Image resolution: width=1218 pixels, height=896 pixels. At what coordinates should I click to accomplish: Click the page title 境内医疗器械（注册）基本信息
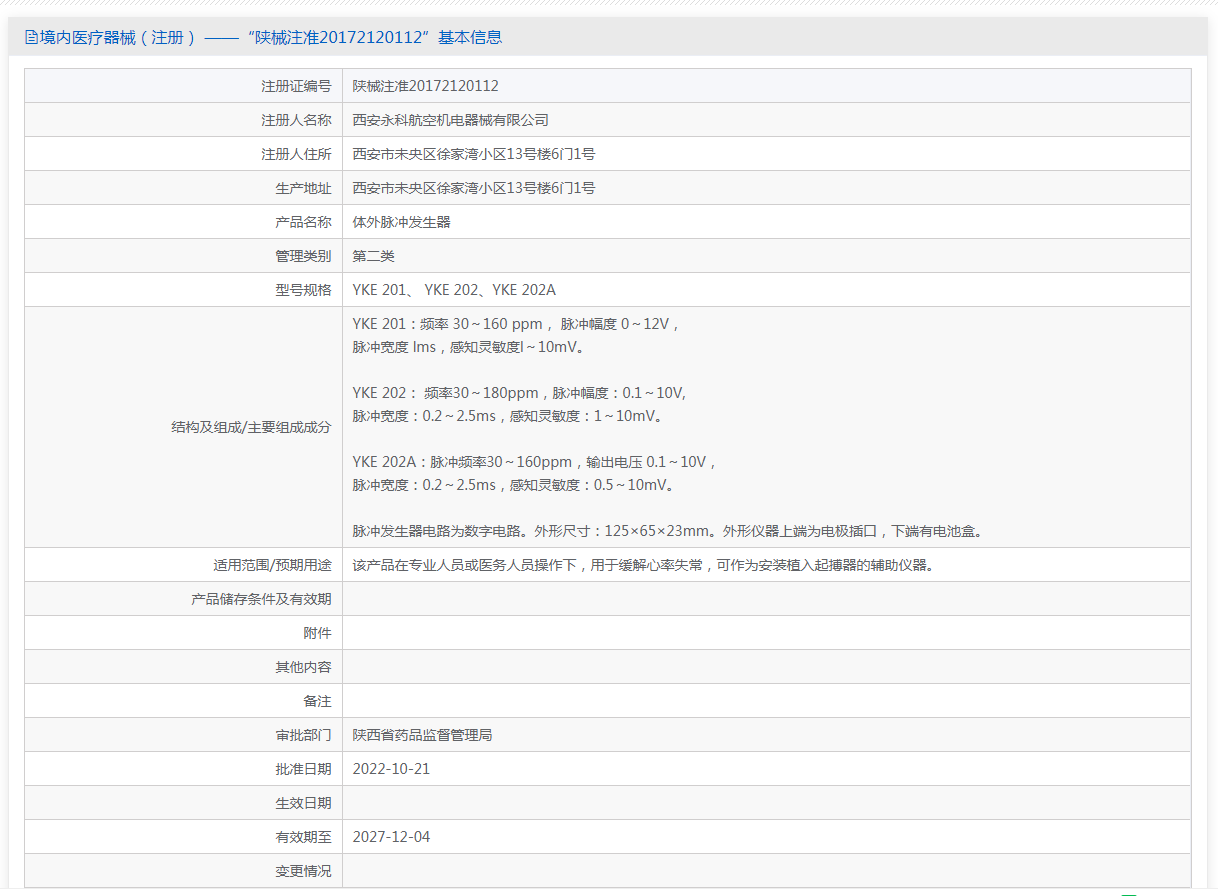pos(271,38)
